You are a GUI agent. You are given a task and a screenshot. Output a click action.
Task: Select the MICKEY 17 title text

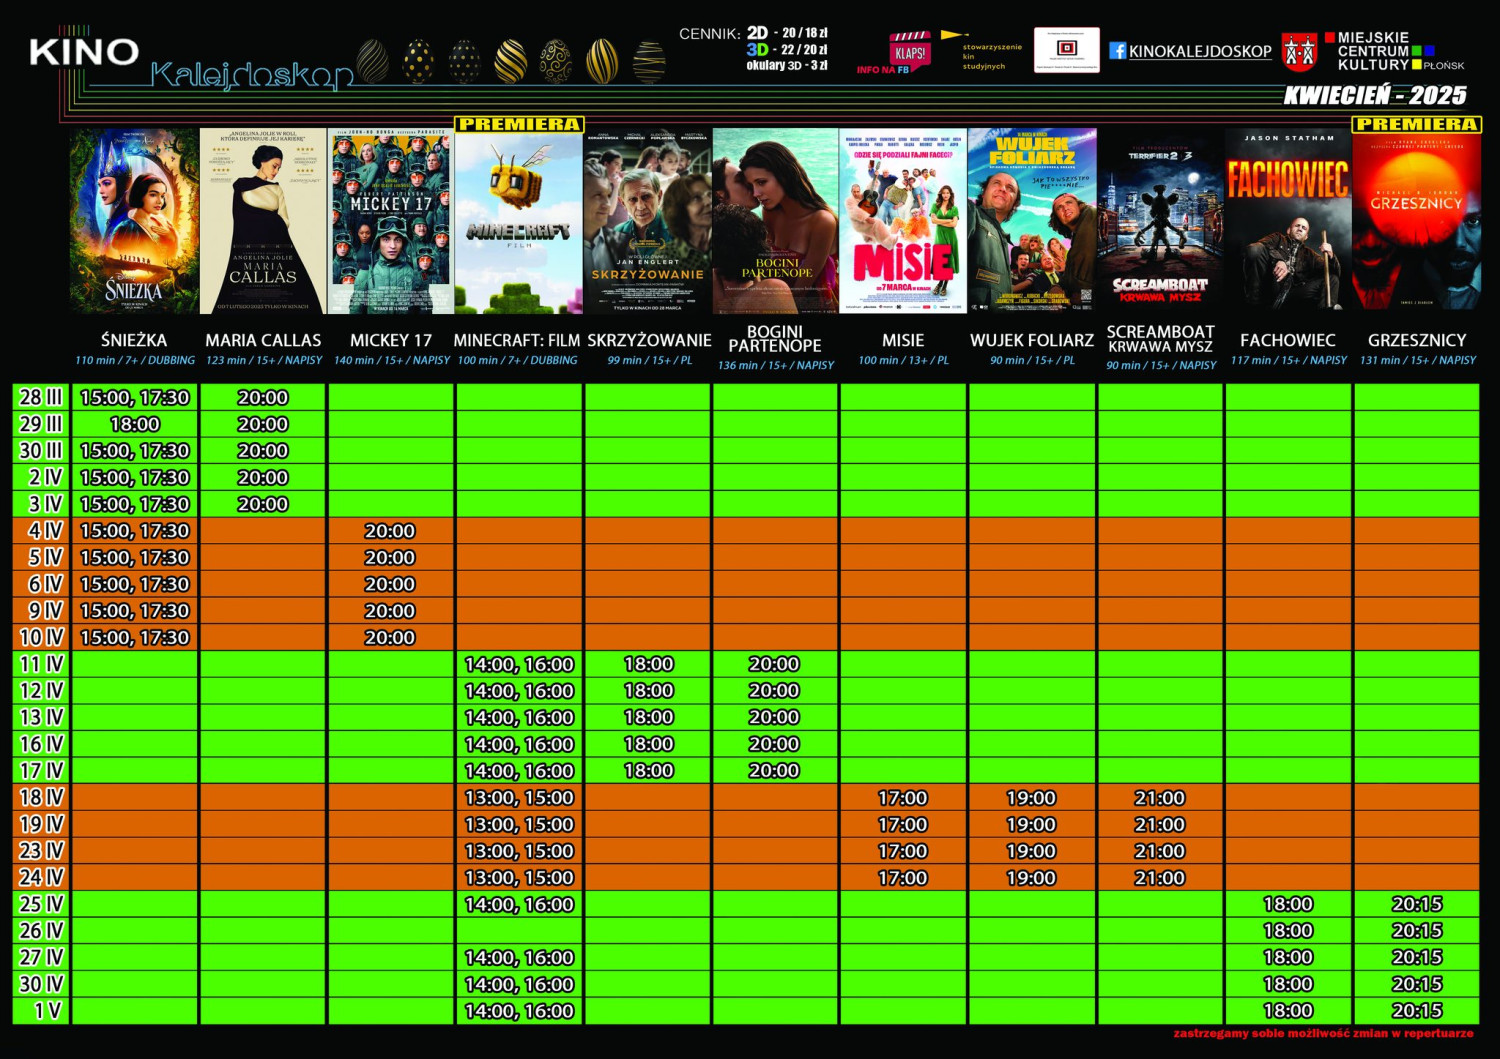391,340
